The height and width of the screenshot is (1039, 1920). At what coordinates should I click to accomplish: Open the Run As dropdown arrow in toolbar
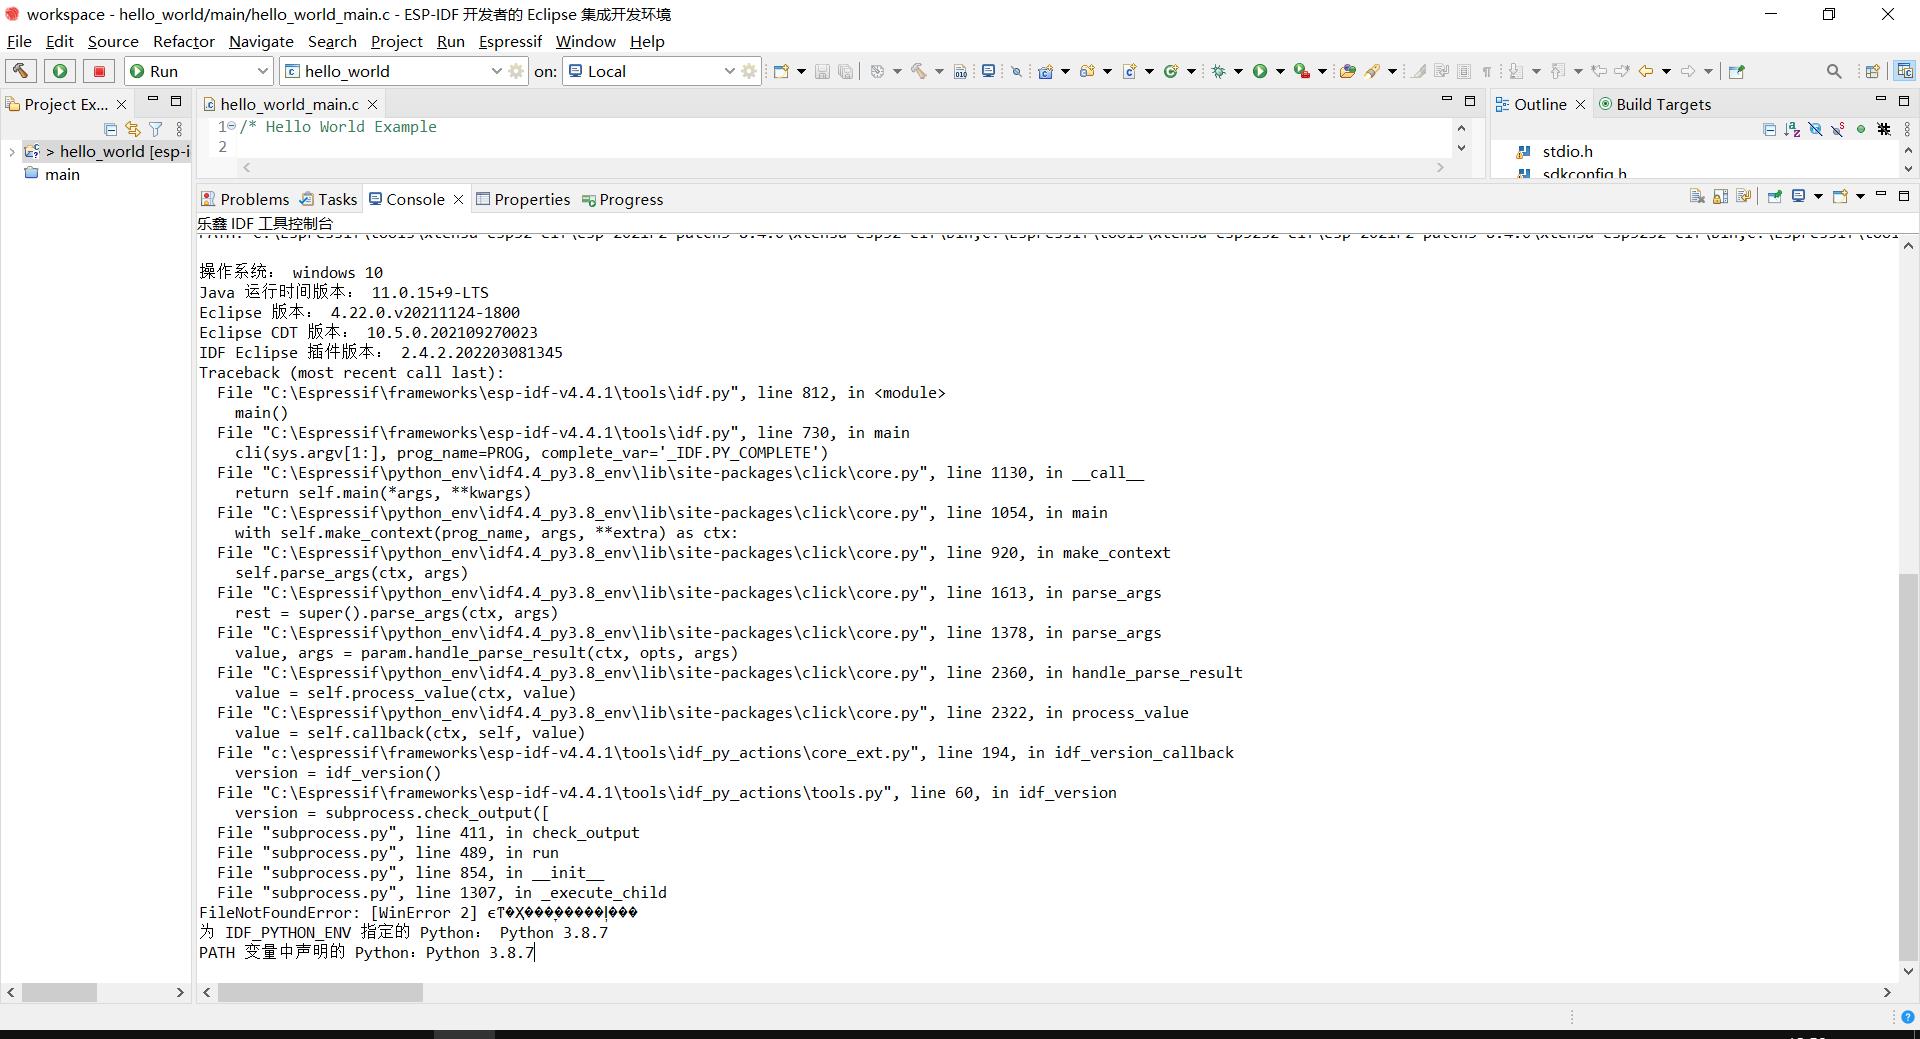pyautogui.click(x=1280, y=71)
